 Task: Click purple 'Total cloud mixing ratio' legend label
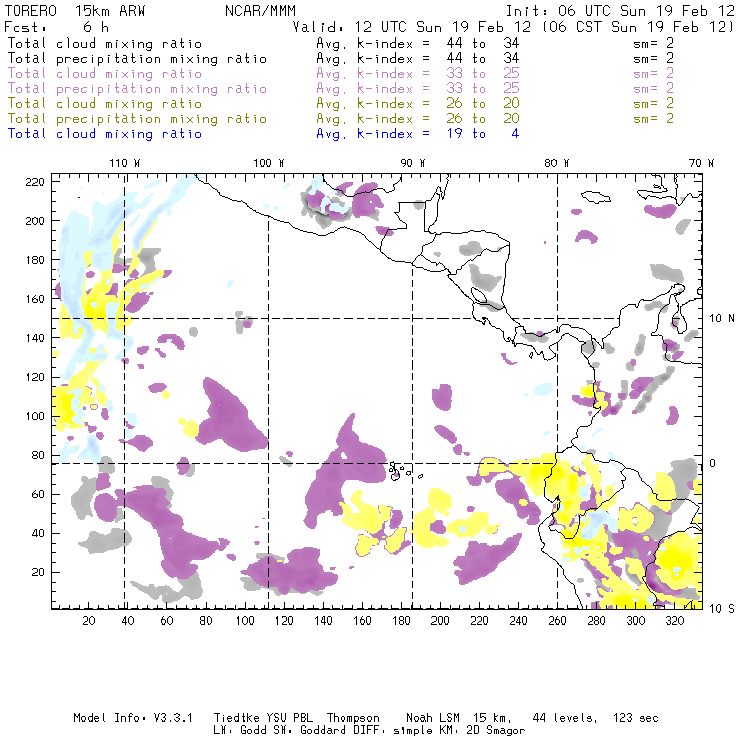105,74
